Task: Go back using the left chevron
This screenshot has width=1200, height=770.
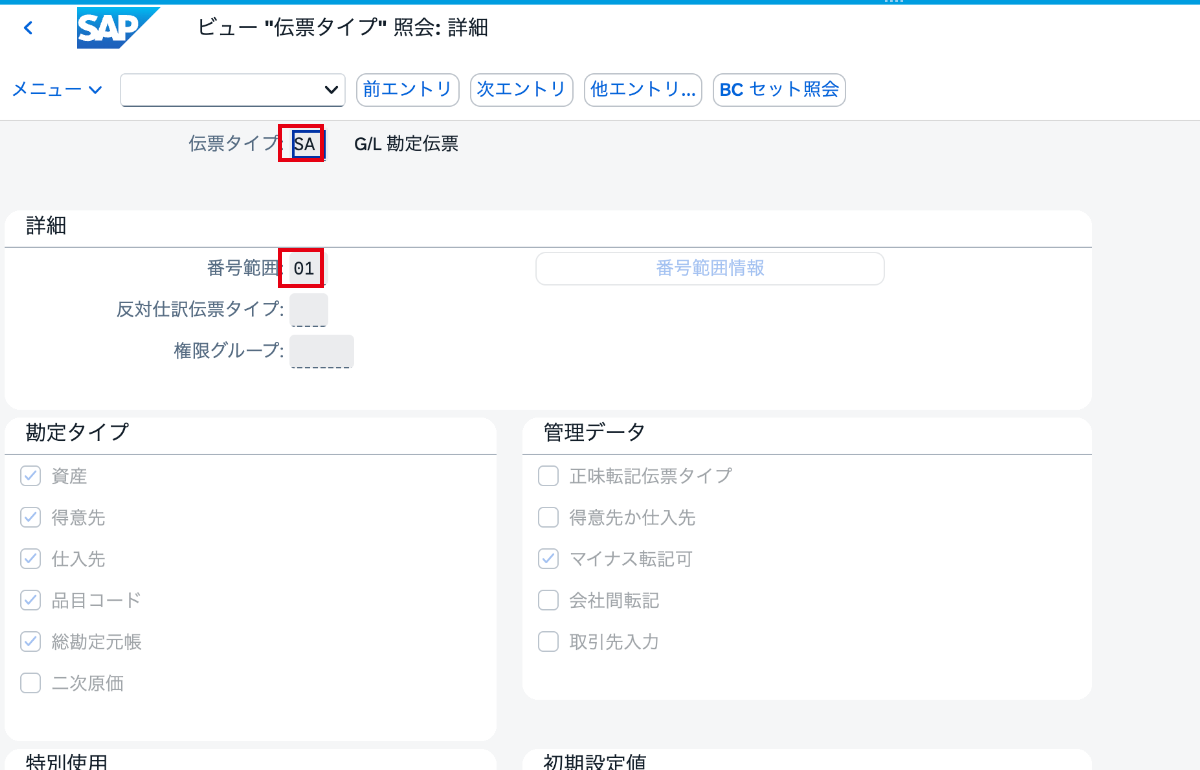Action: click(28, 29)
